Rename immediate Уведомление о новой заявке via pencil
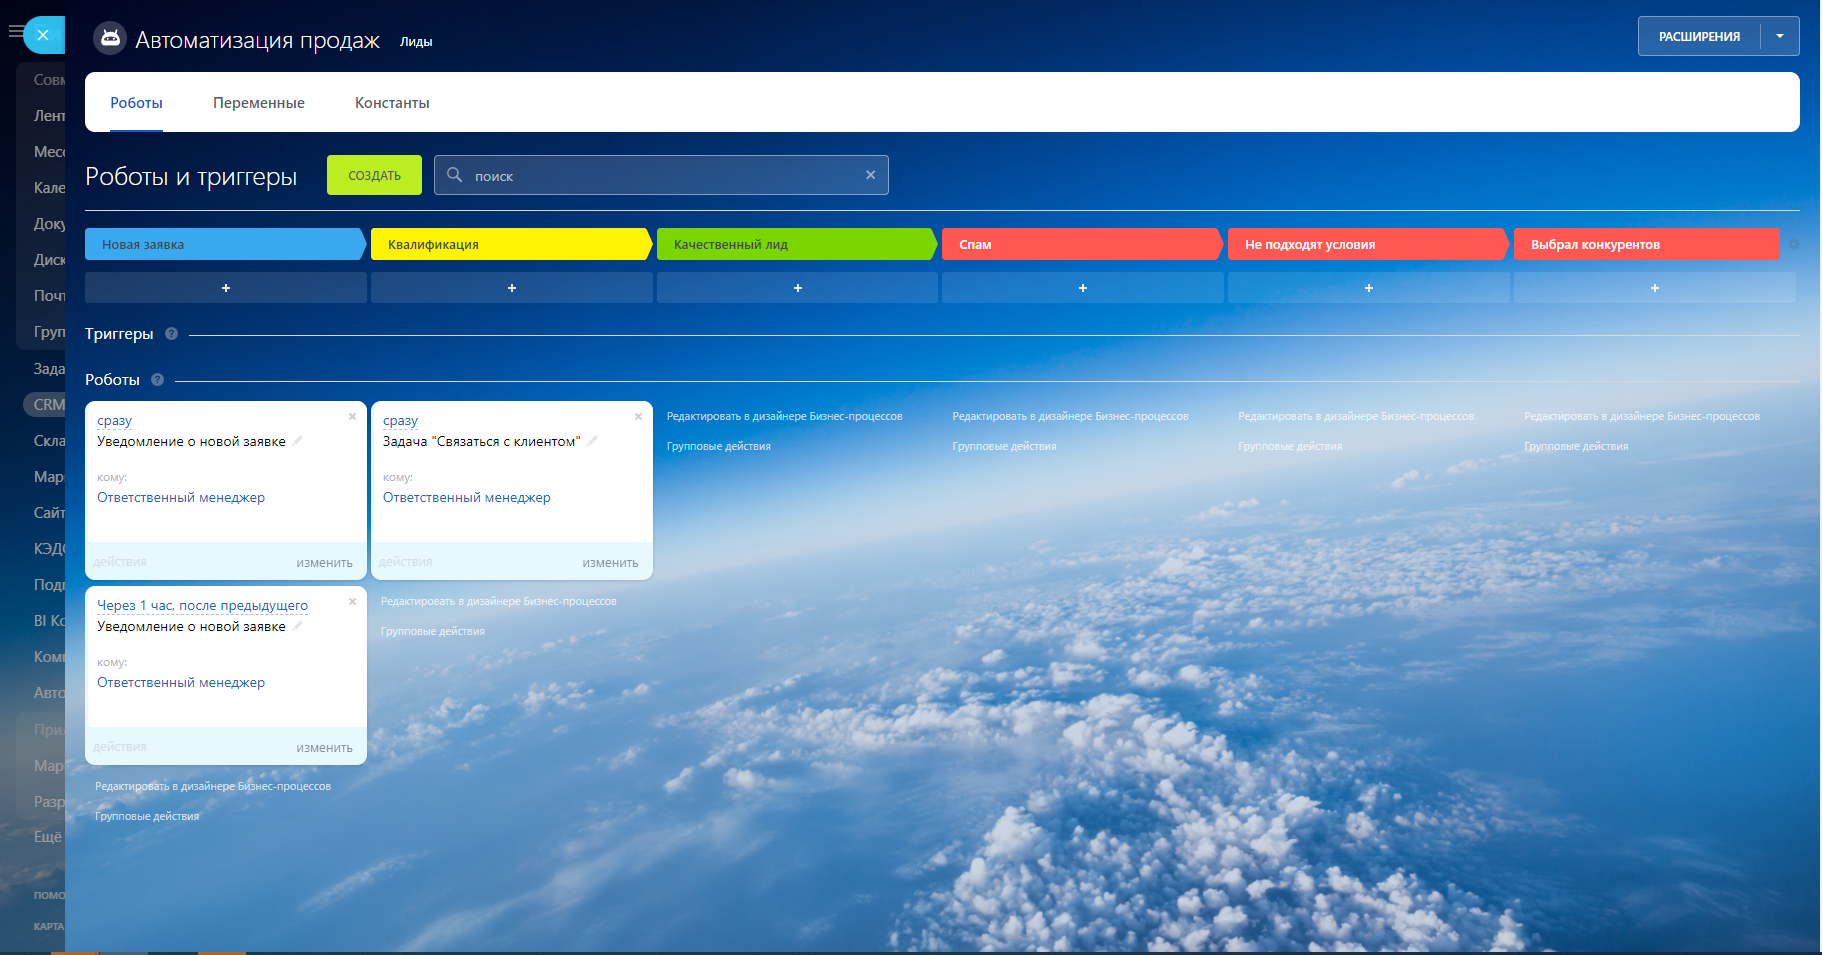1822x955 pixels. tap(298, 440)
